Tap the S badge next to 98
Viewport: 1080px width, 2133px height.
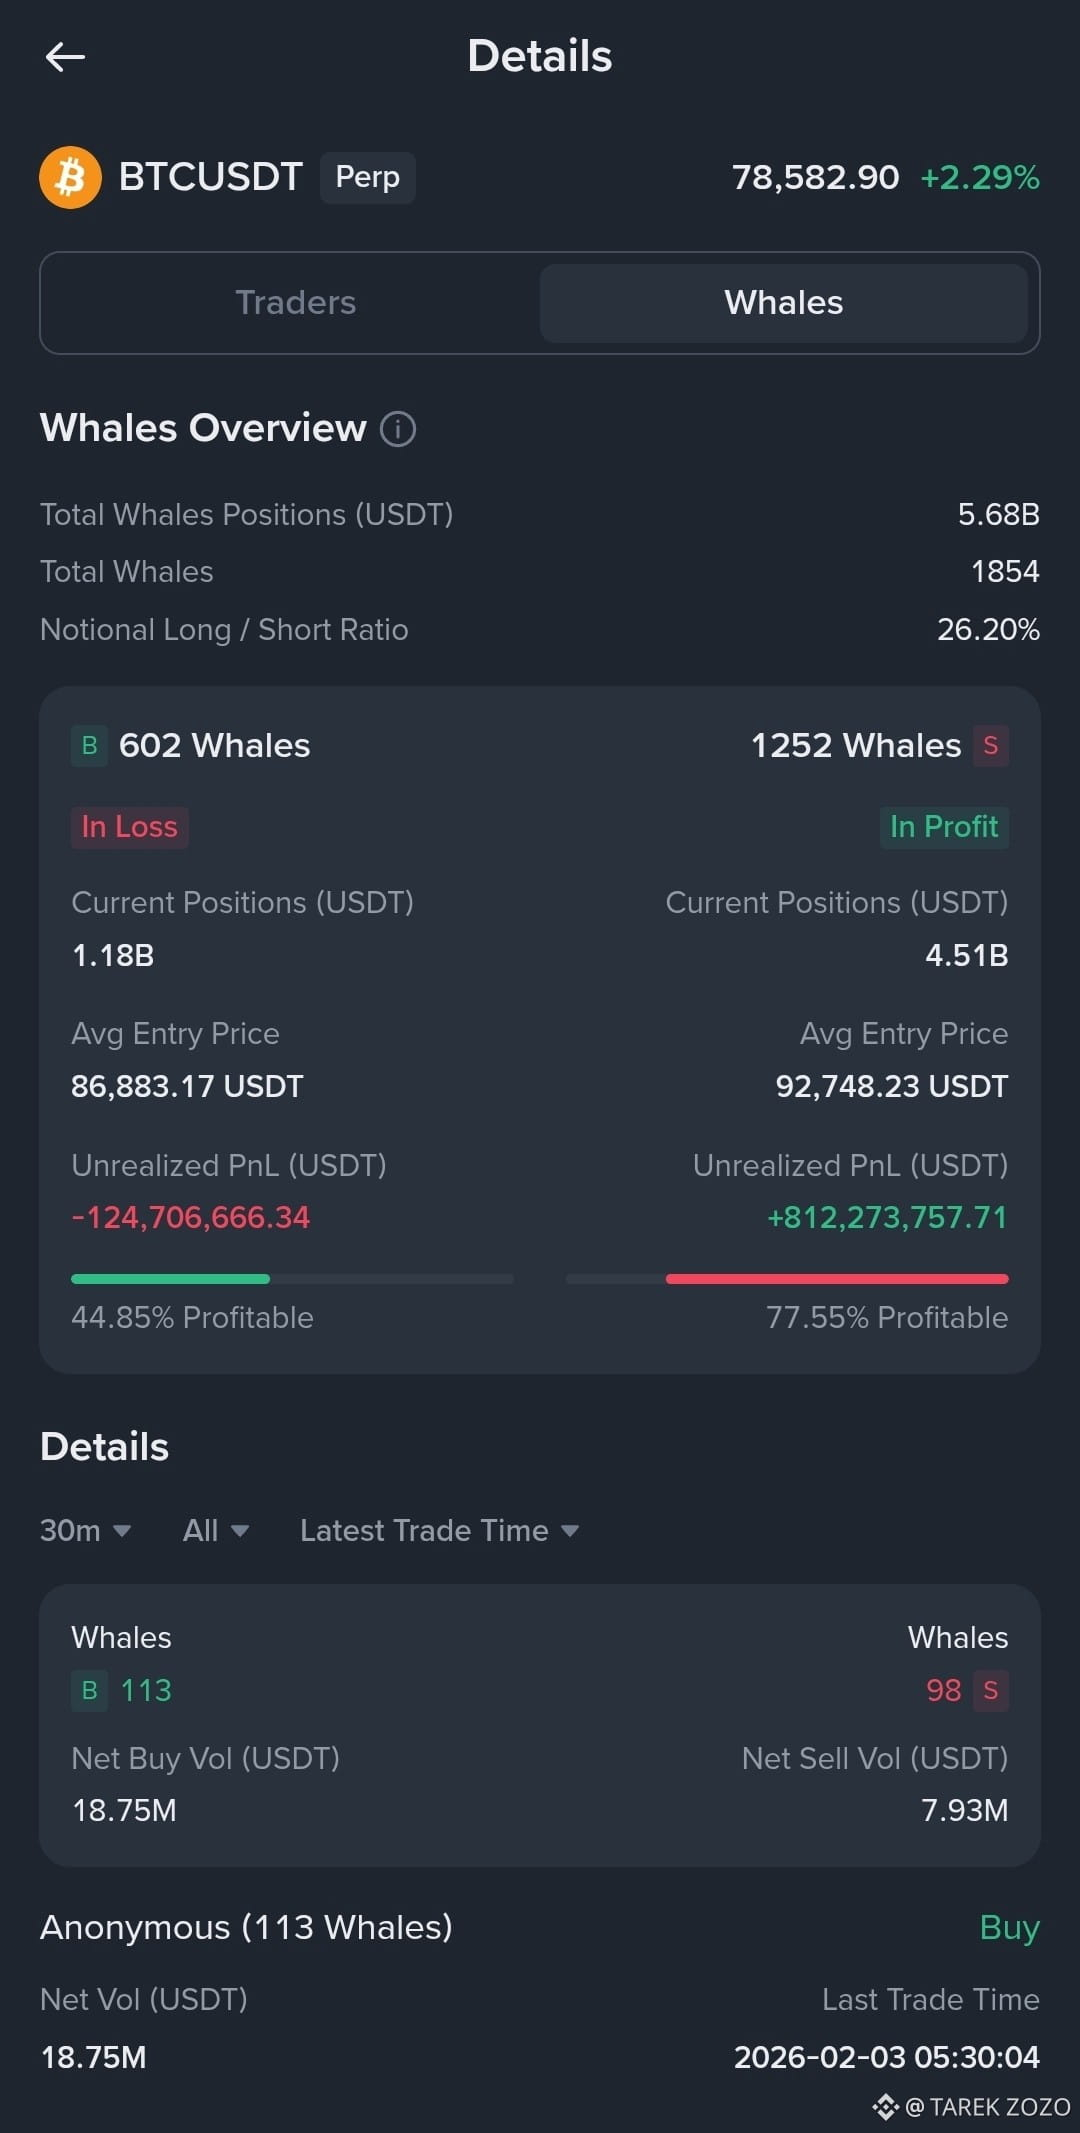990,1691
